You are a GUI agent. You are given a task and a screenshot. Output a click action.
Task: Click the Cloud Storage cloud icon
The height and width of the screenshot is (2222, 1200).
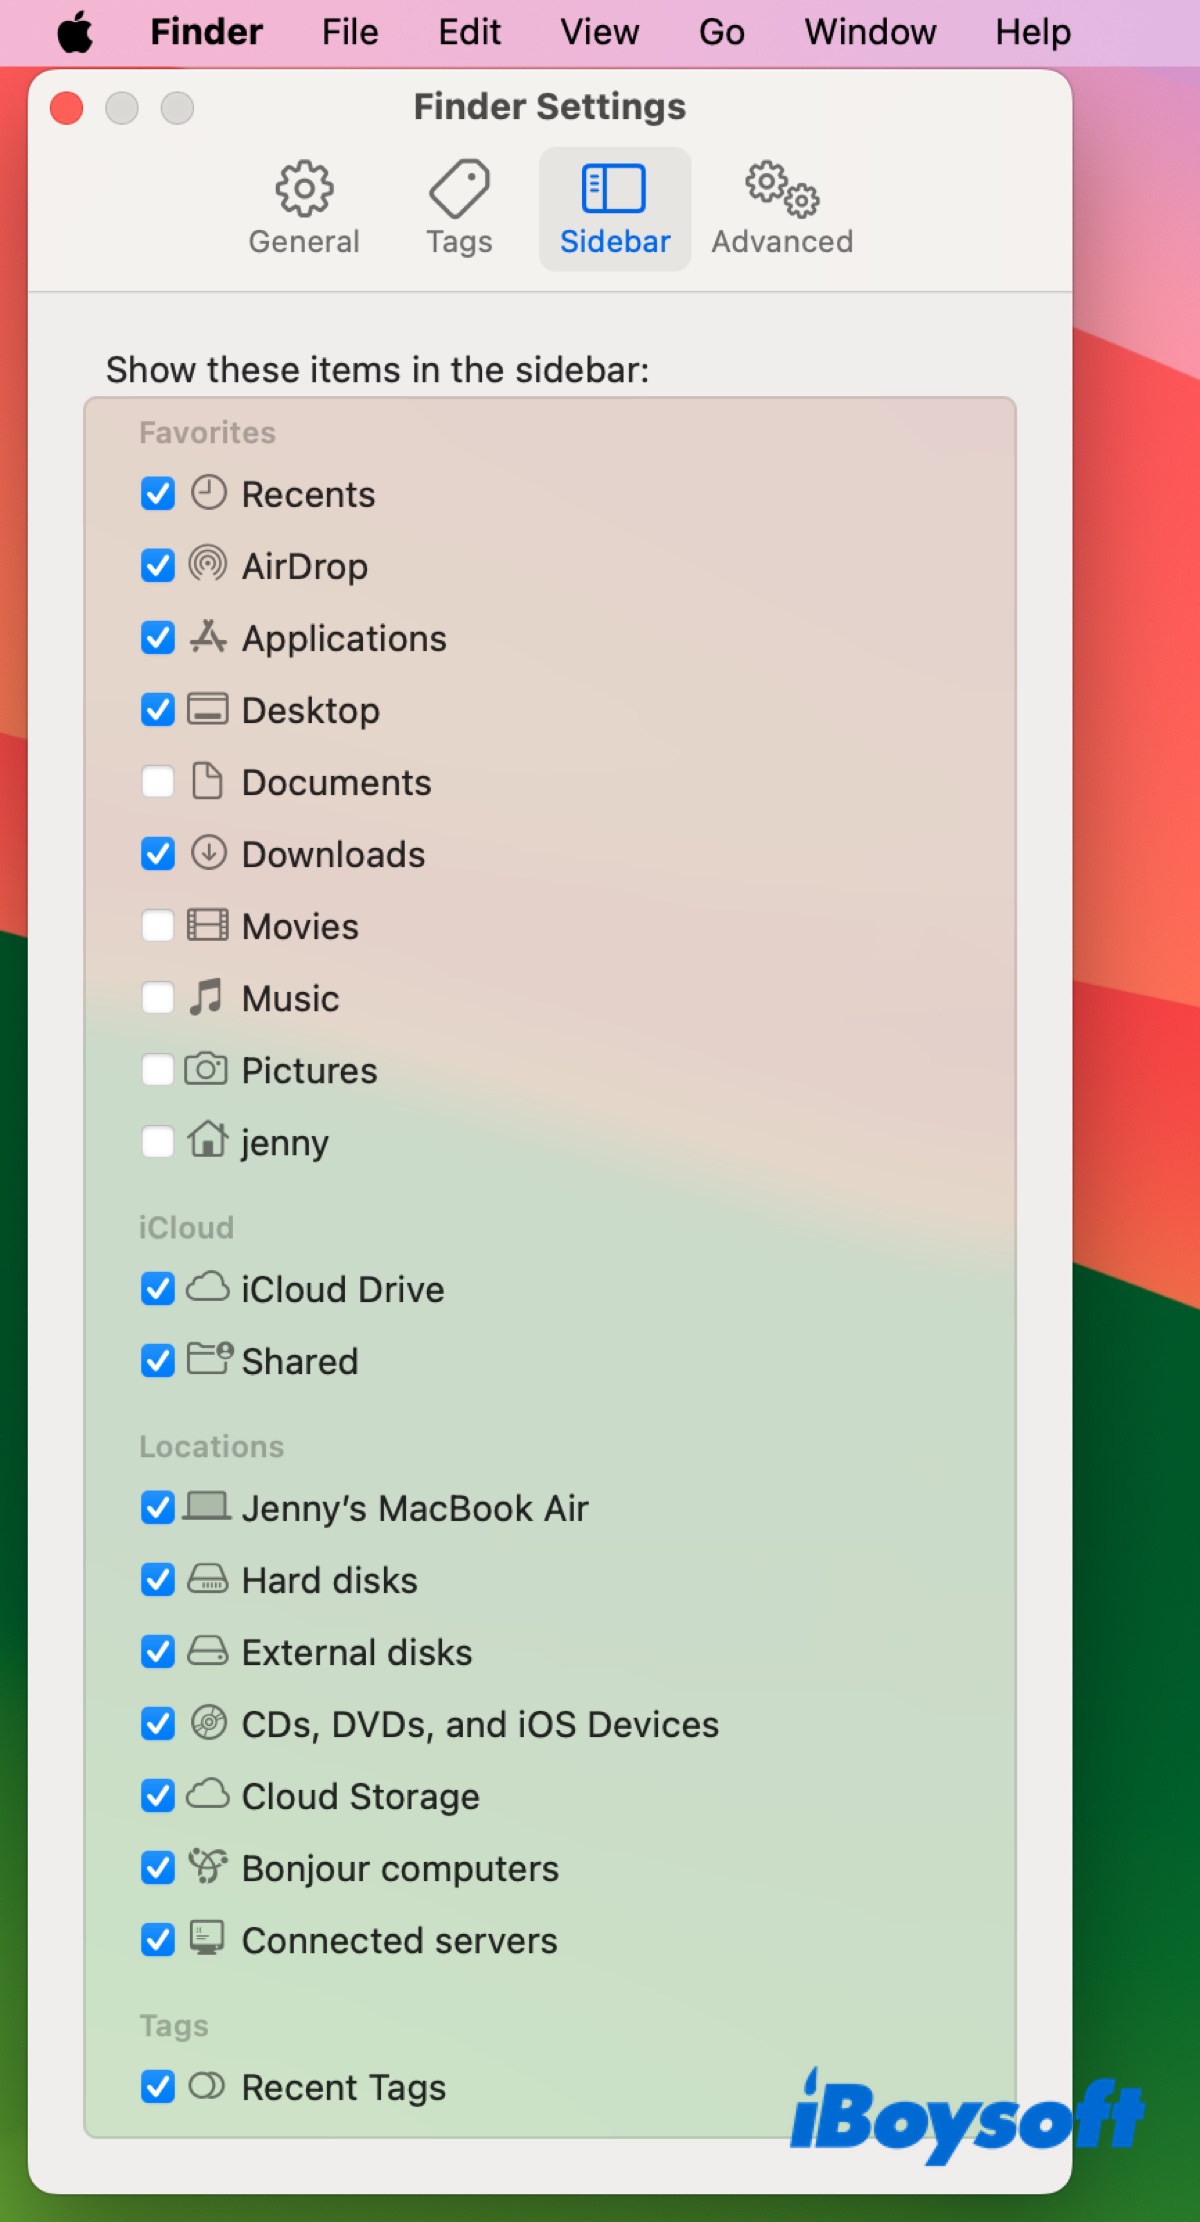(x=208, y=1794)
